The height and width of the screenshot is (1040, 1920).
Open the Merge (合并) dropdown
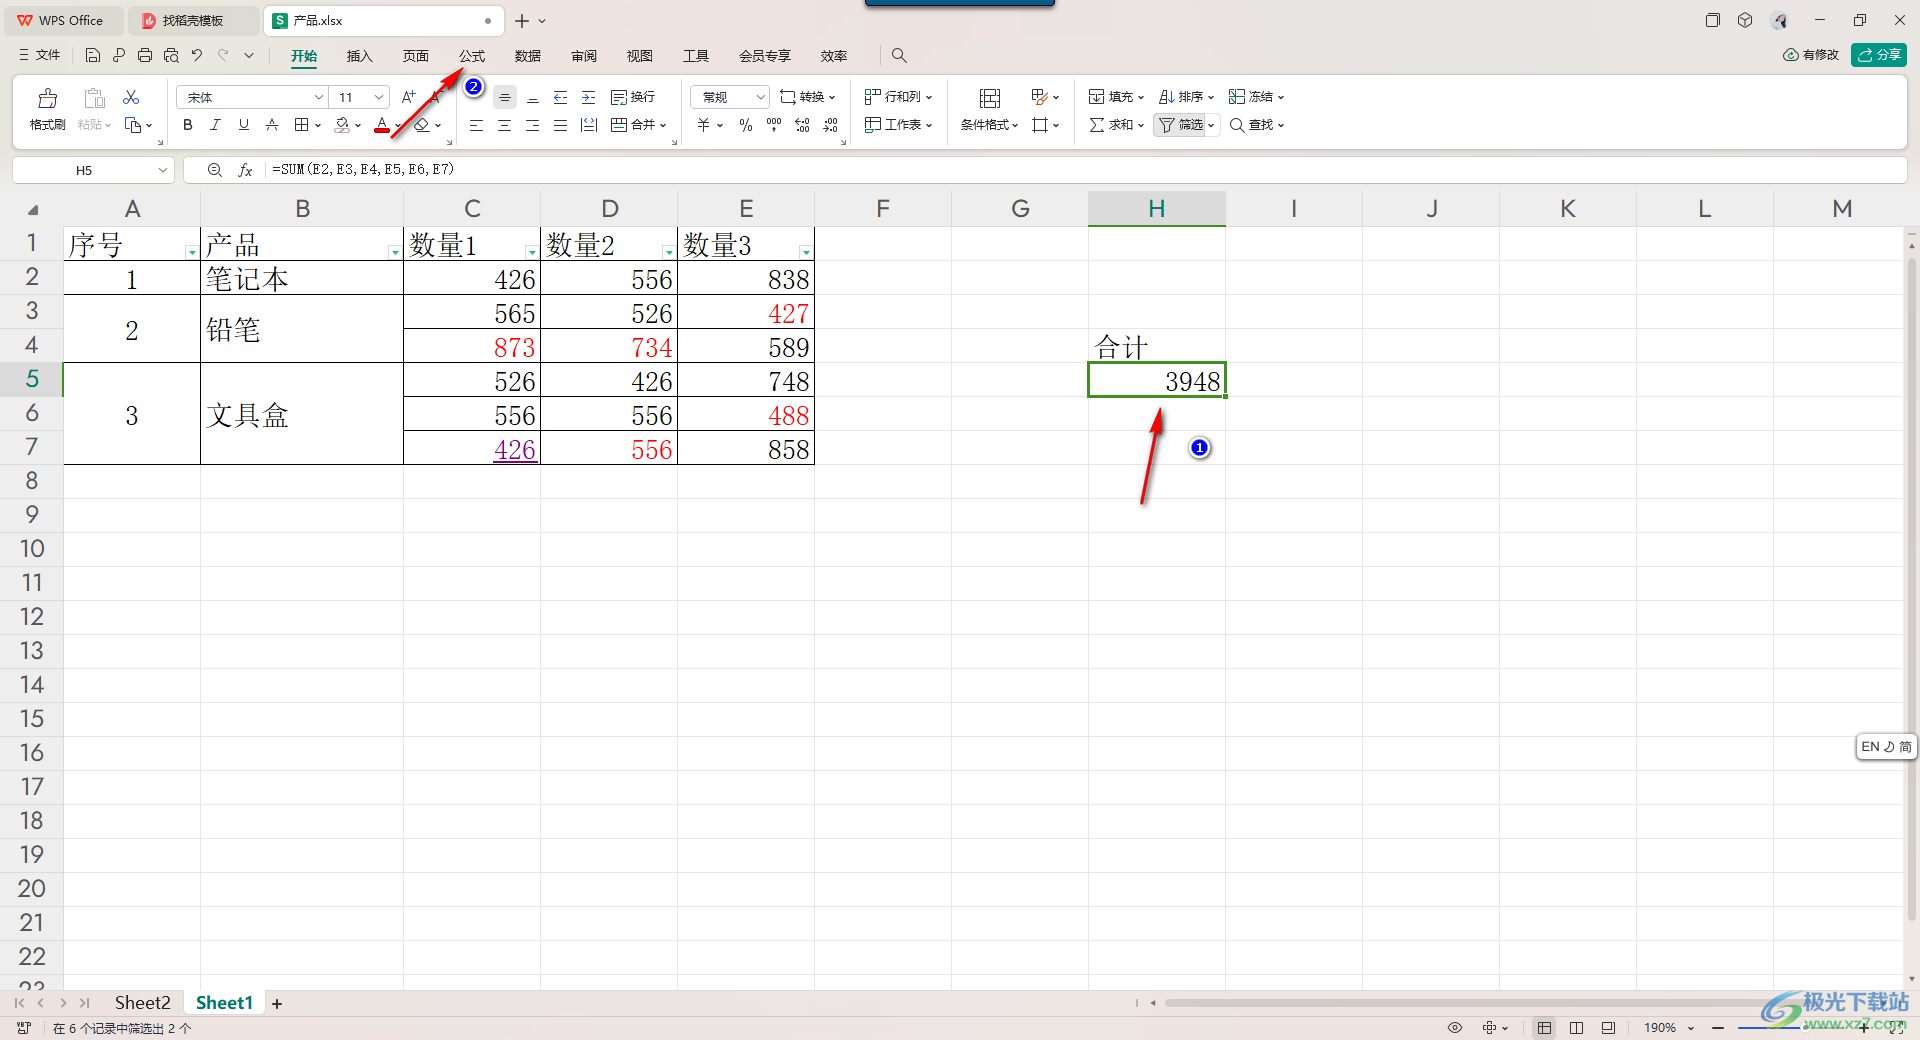click(663, 126)
